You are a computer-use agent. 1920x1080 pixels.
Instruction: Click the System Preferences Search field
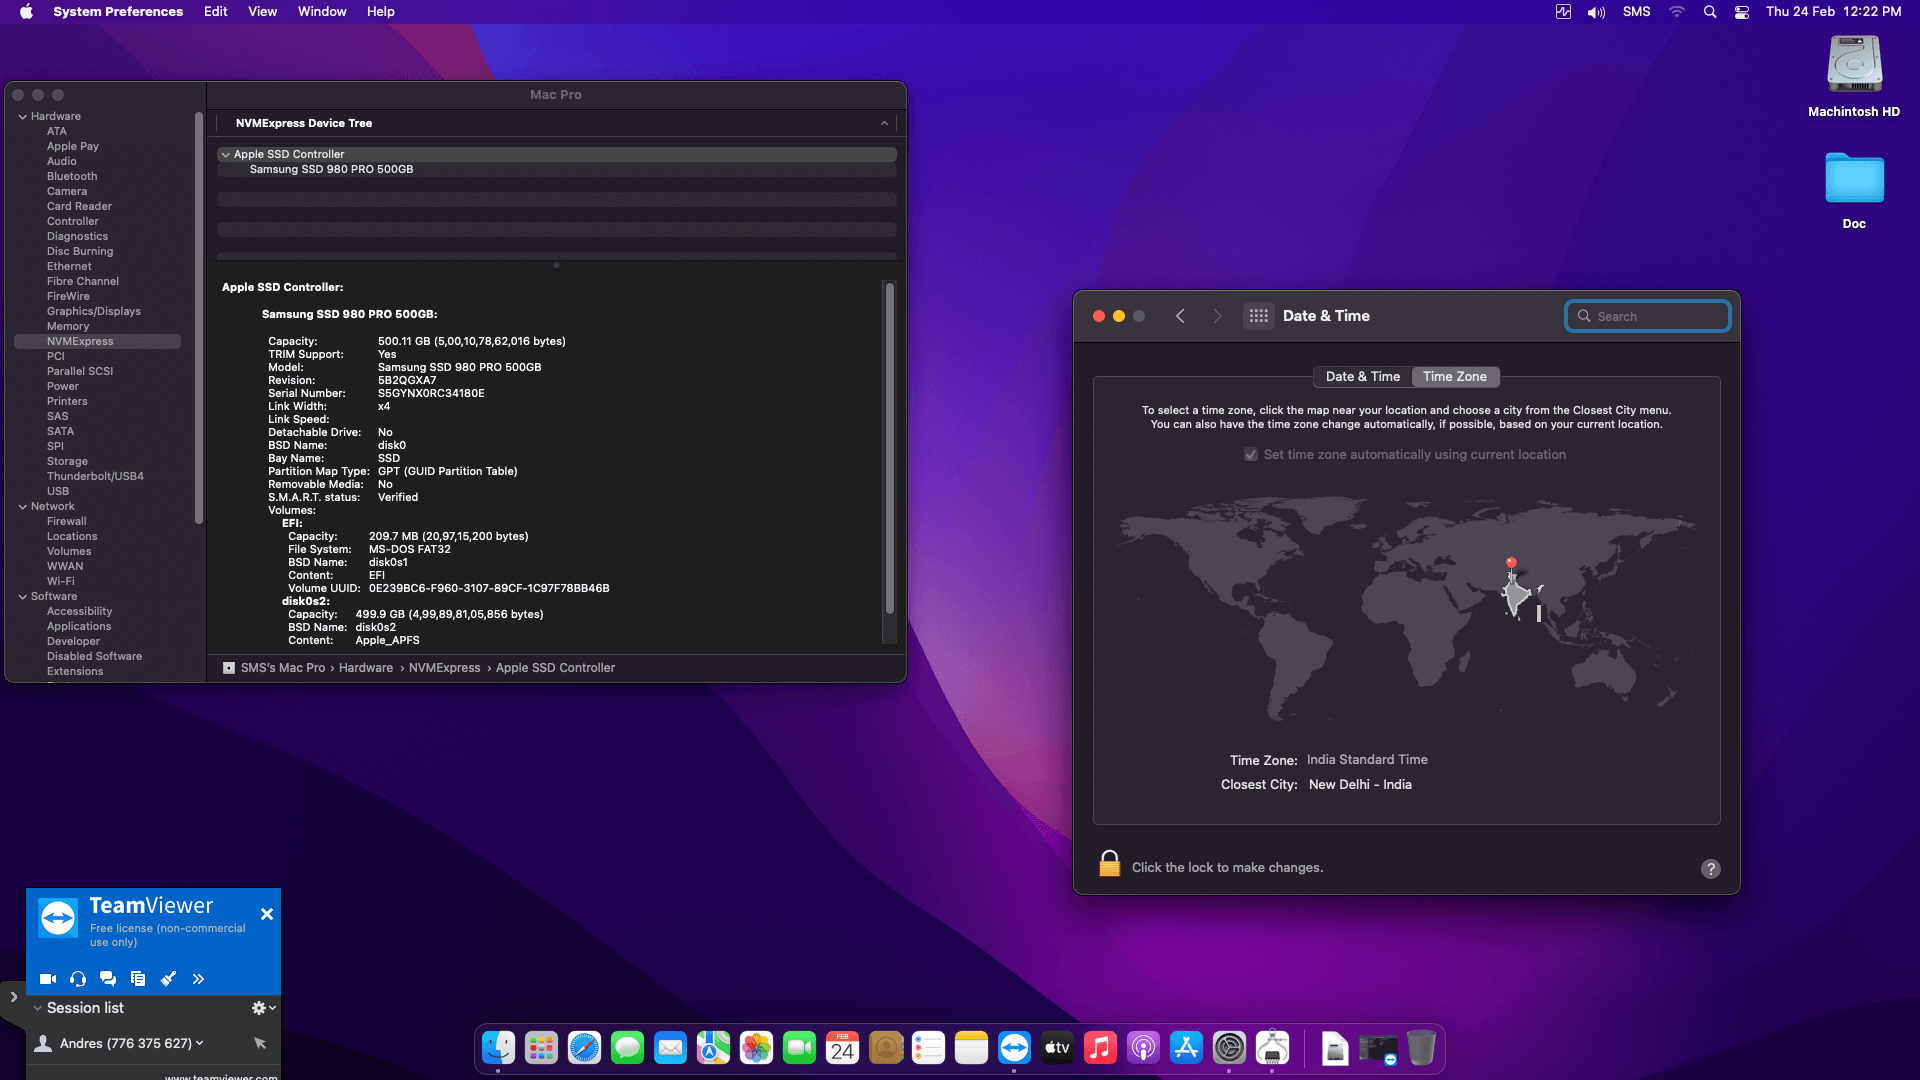(x=1647, y=316)
